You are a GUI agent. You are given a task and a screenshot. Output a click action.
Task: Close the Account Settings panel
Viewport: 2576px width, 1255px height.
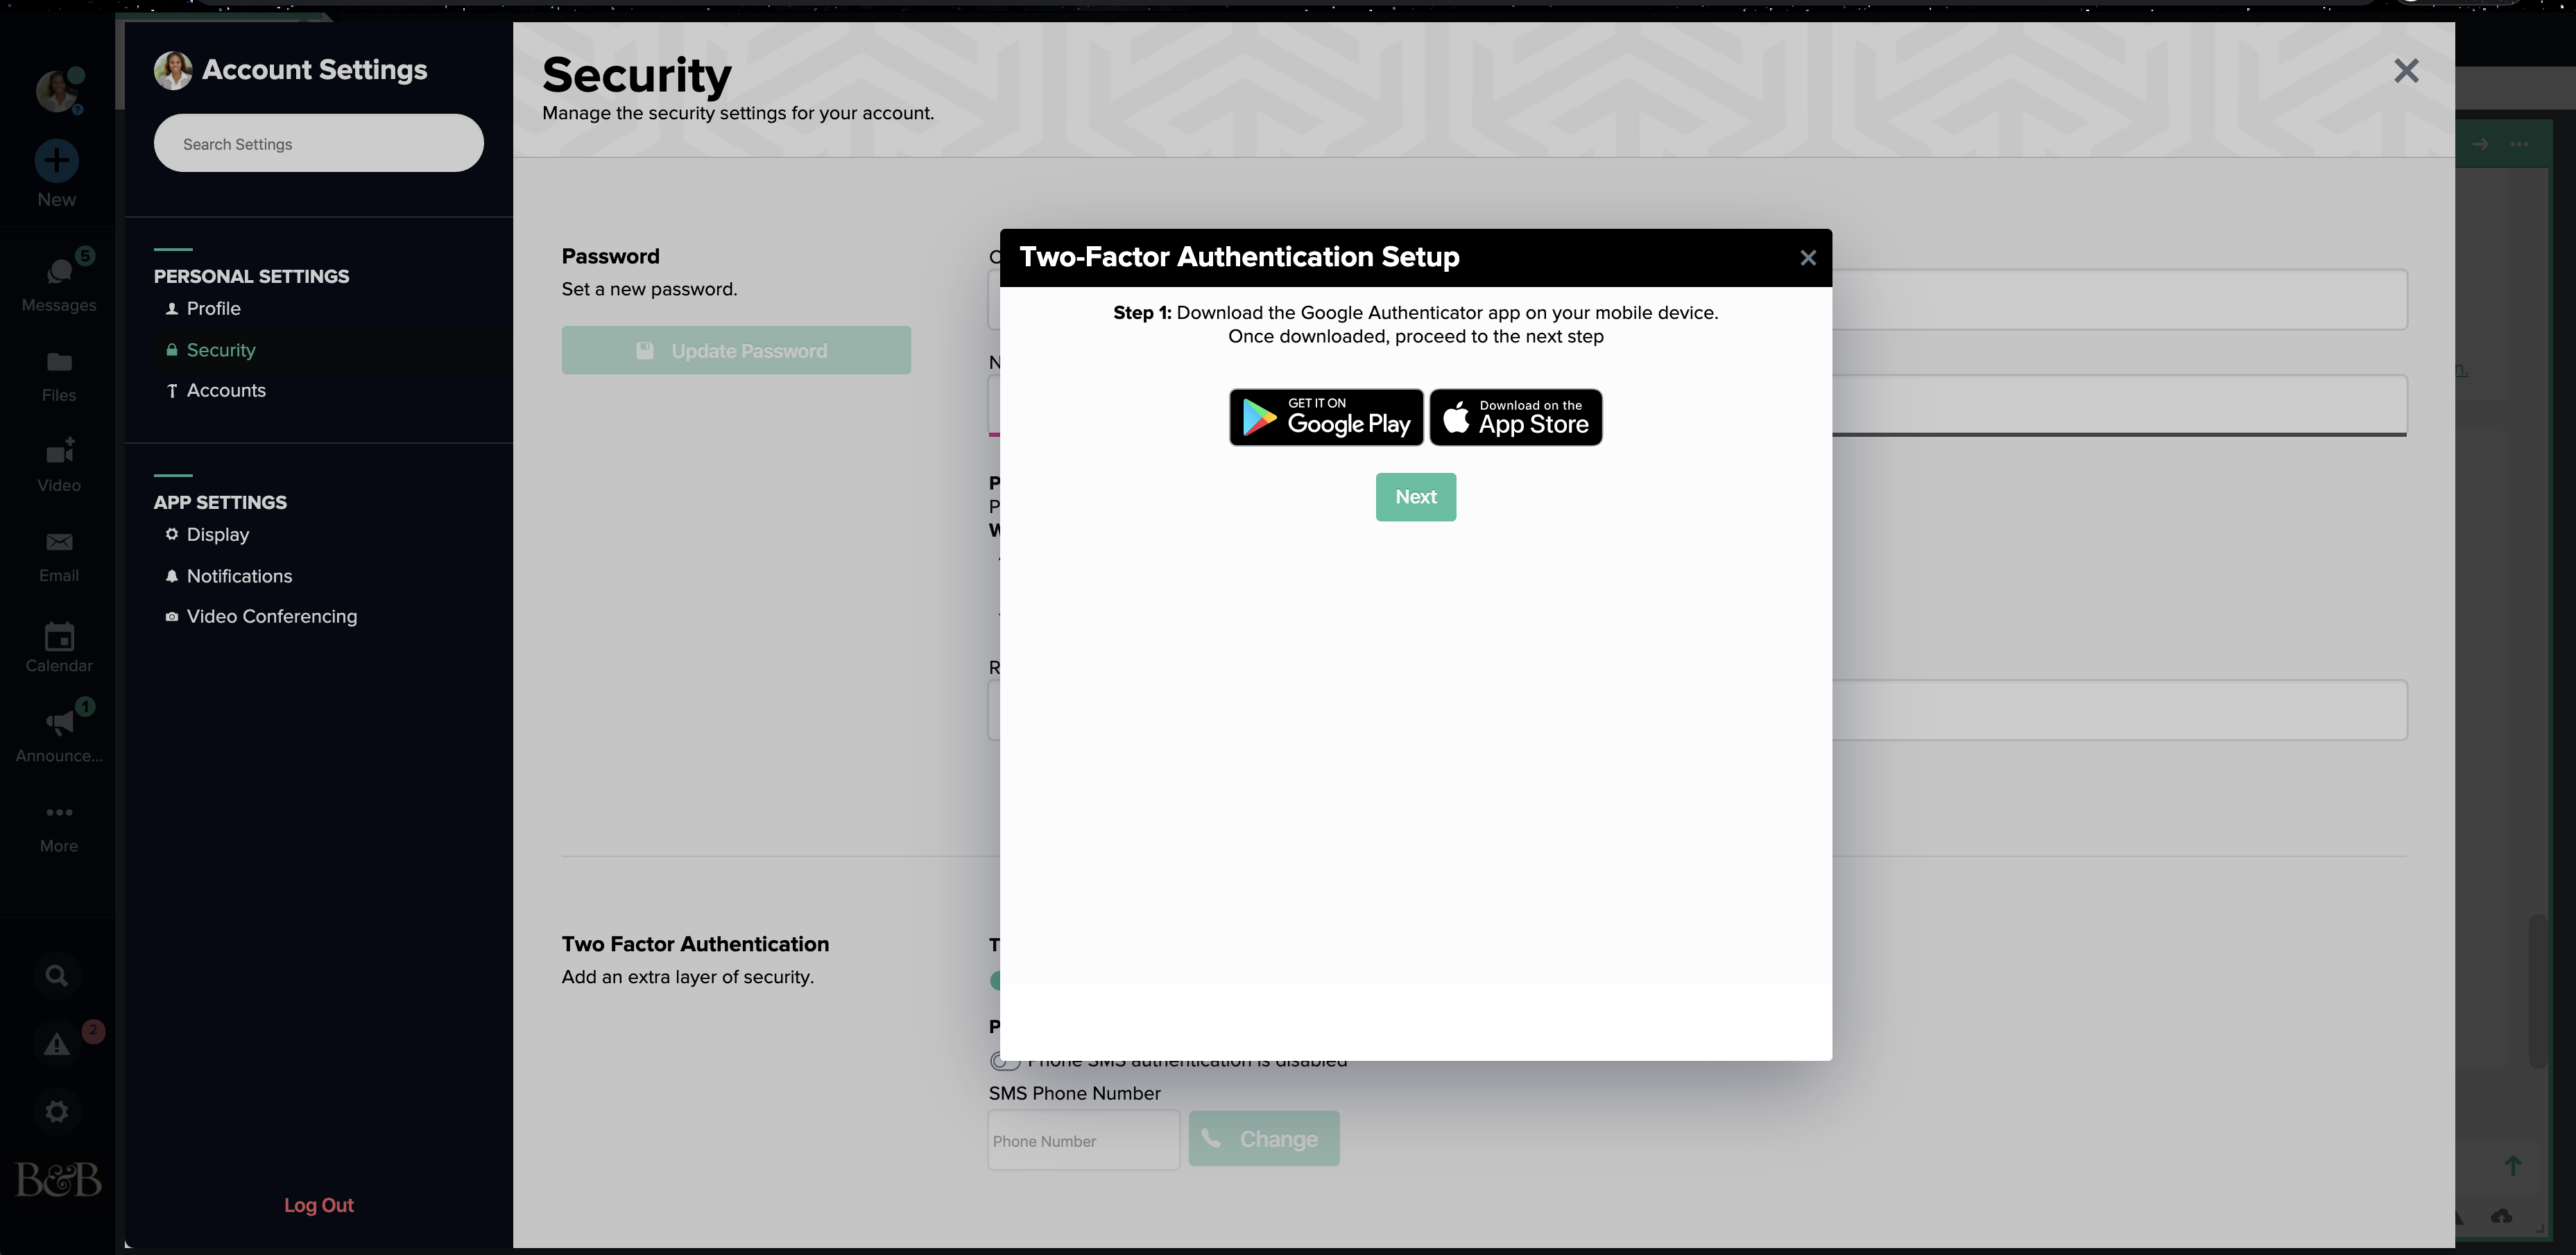(x=2406, y=71)
